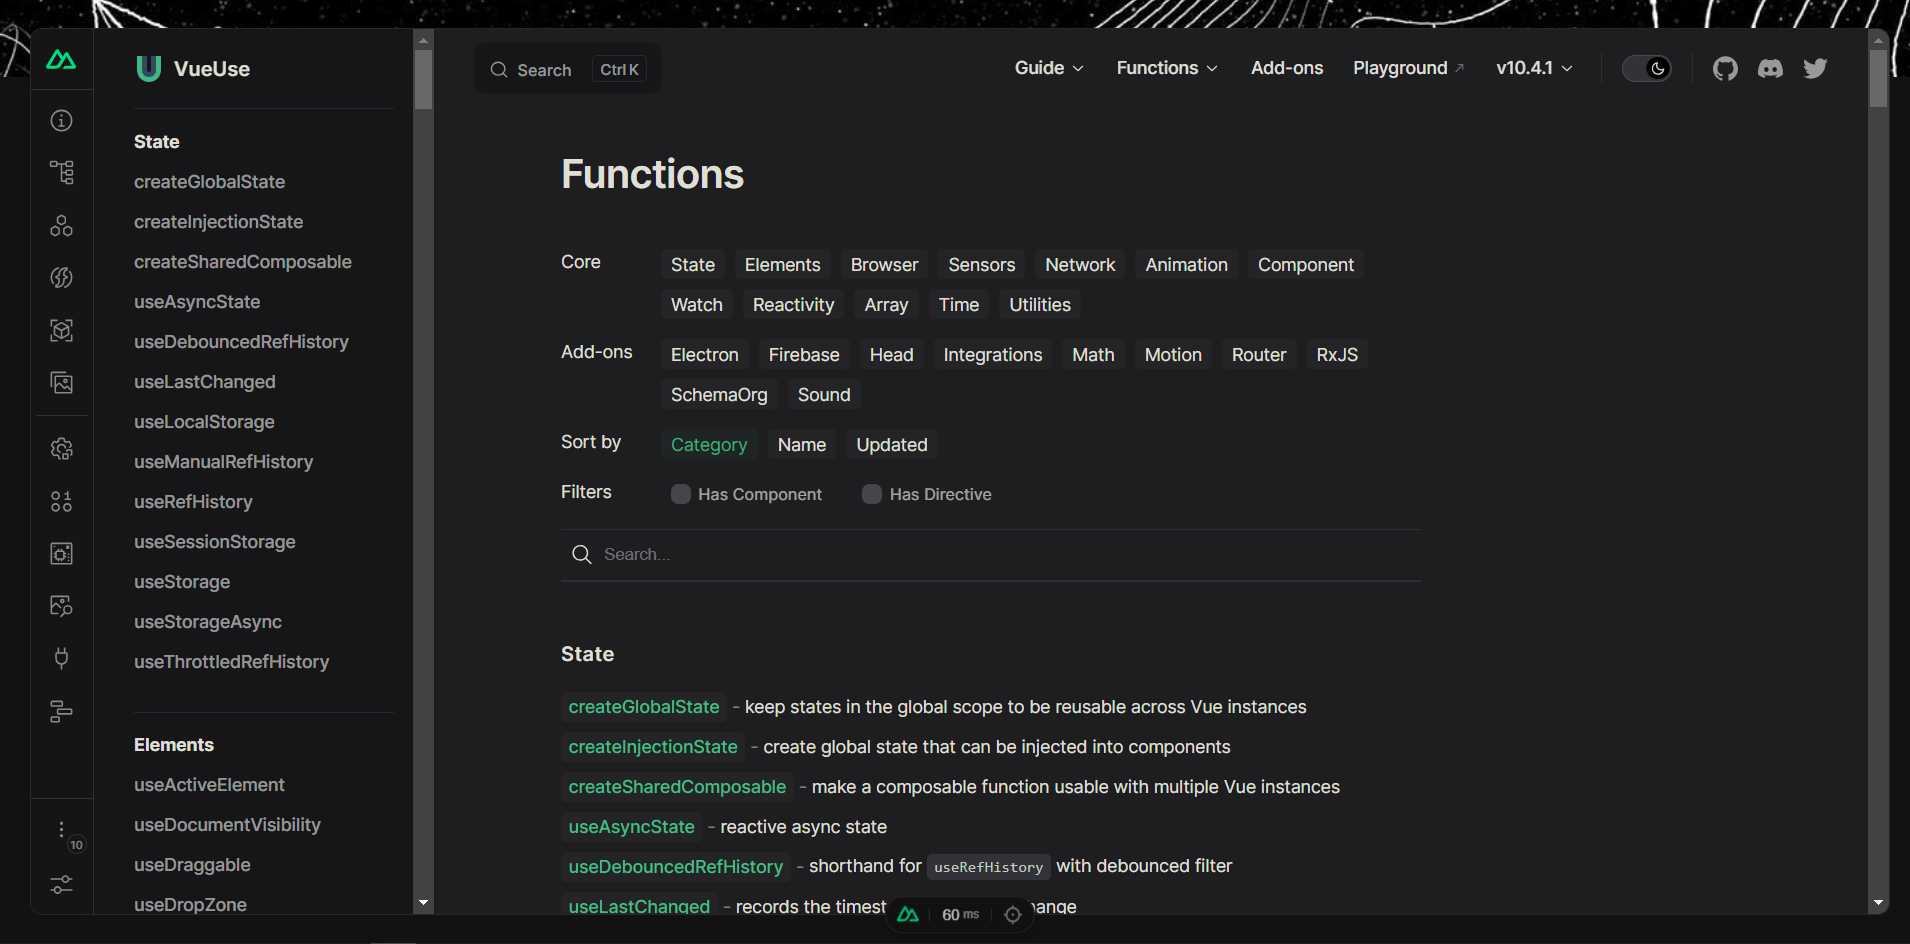Filter by the Network category
This screenshot has height=944, width=1910.
1080,265
